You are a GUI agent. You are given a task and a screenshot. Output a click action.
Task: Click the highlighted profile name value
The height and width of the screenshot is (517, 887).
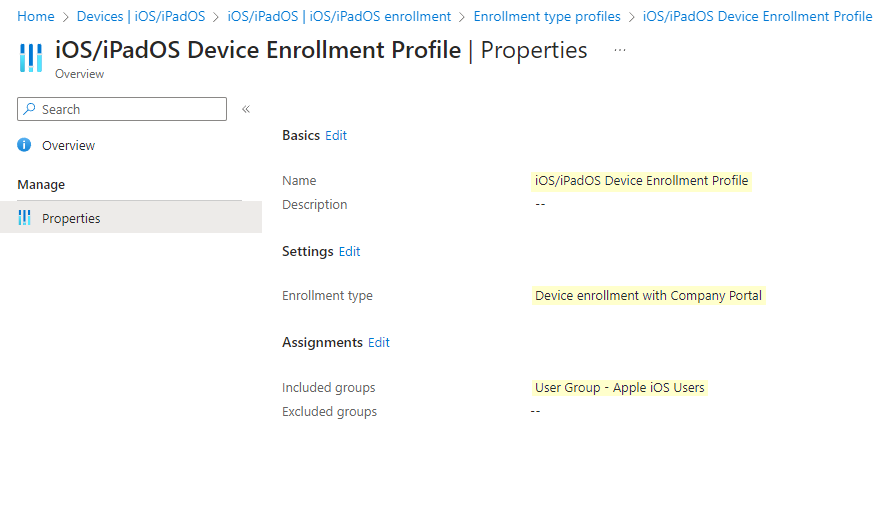(x=641, y=181)
